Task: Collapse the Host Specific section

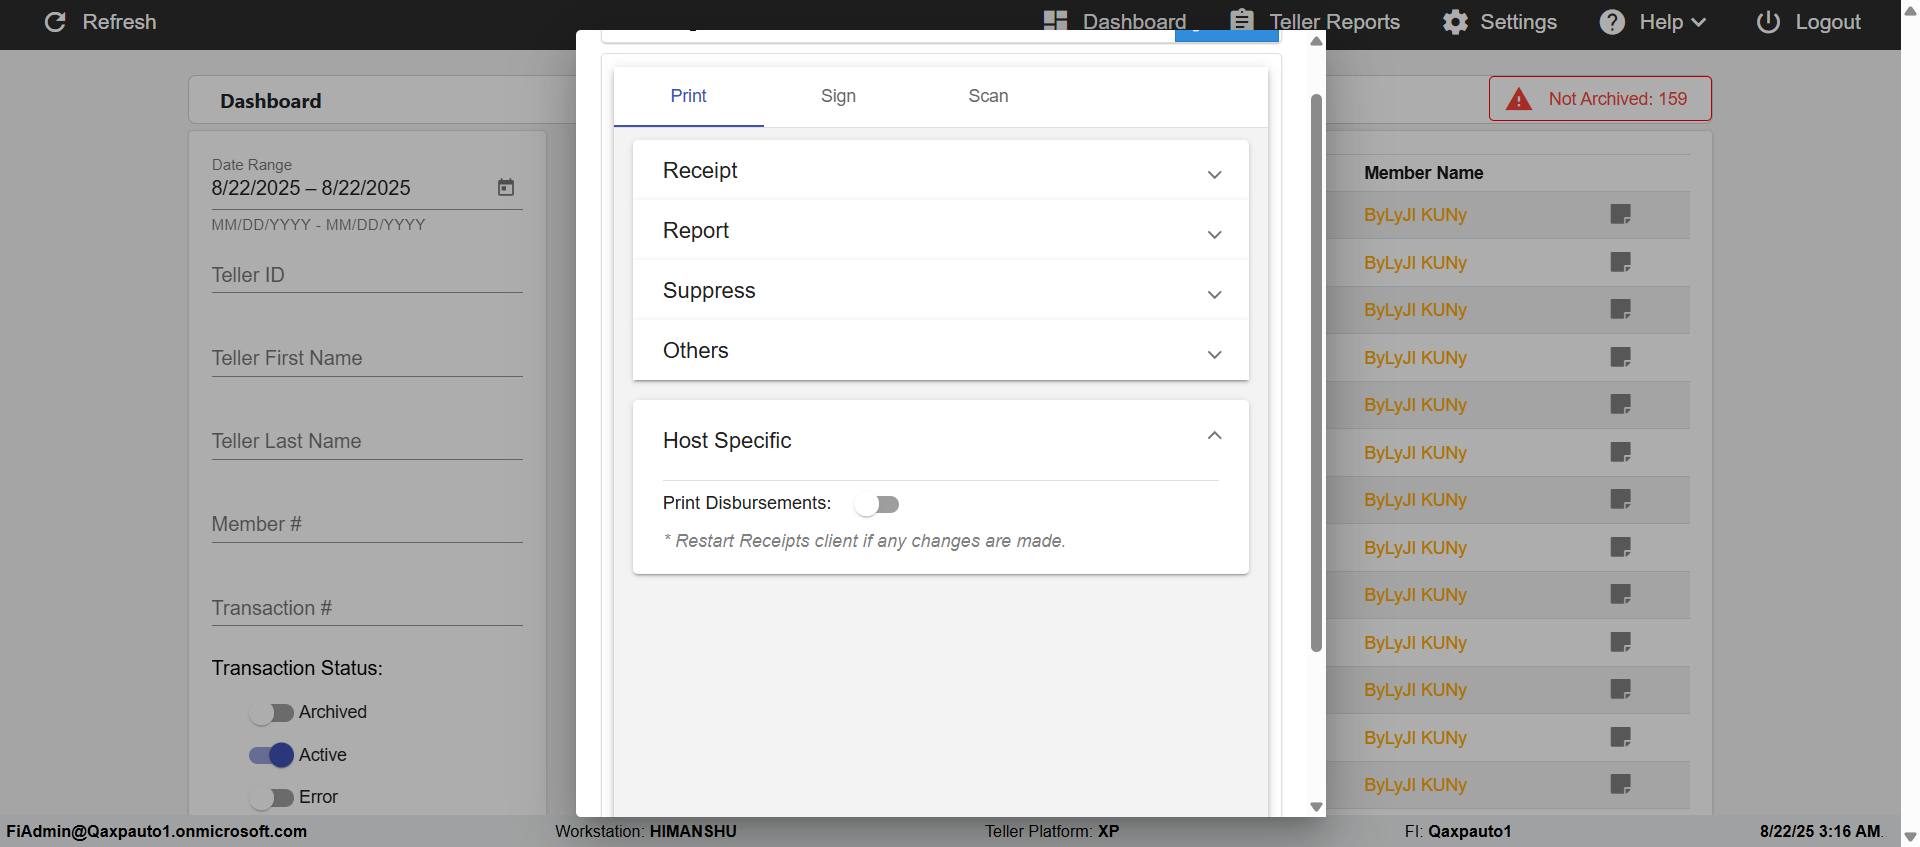Action: 941,440
